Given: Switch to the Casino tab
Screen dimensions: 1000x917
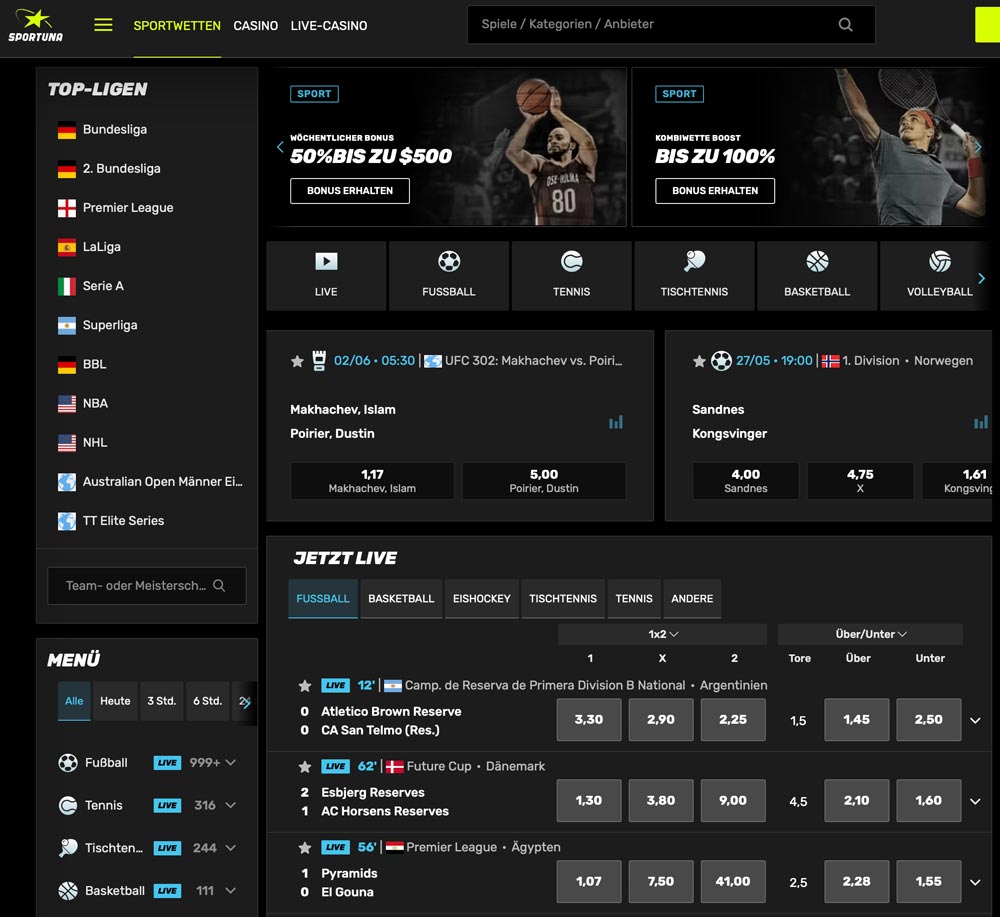Looking at the screenshot, I should (x=255, y=26).
